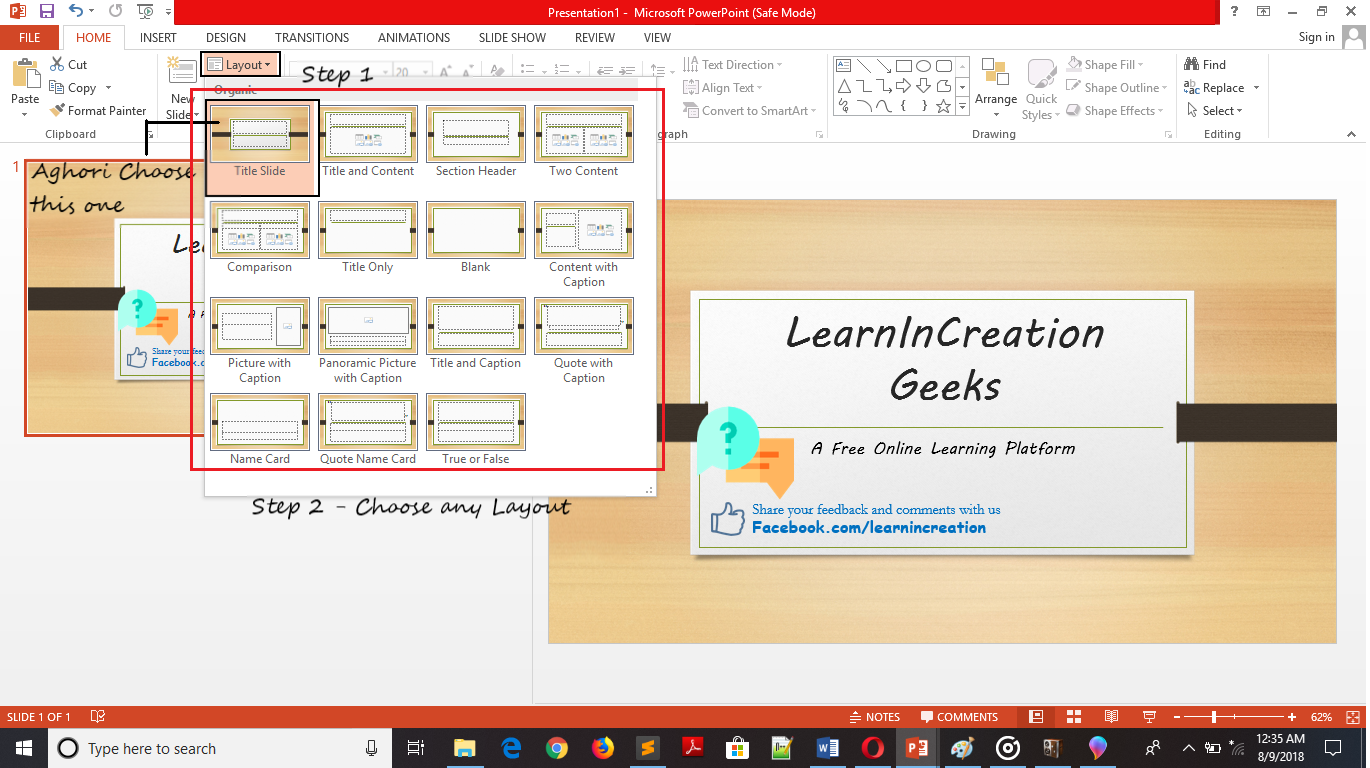Click the Sign in link

tap(1316, 38)
